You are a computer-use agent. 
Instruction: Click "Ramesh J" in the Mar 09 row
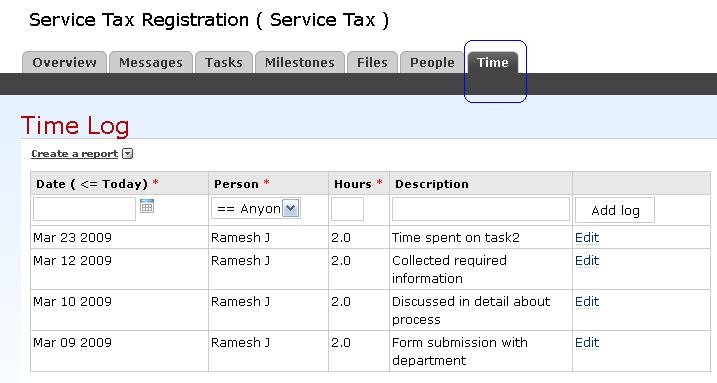(240, 343)
